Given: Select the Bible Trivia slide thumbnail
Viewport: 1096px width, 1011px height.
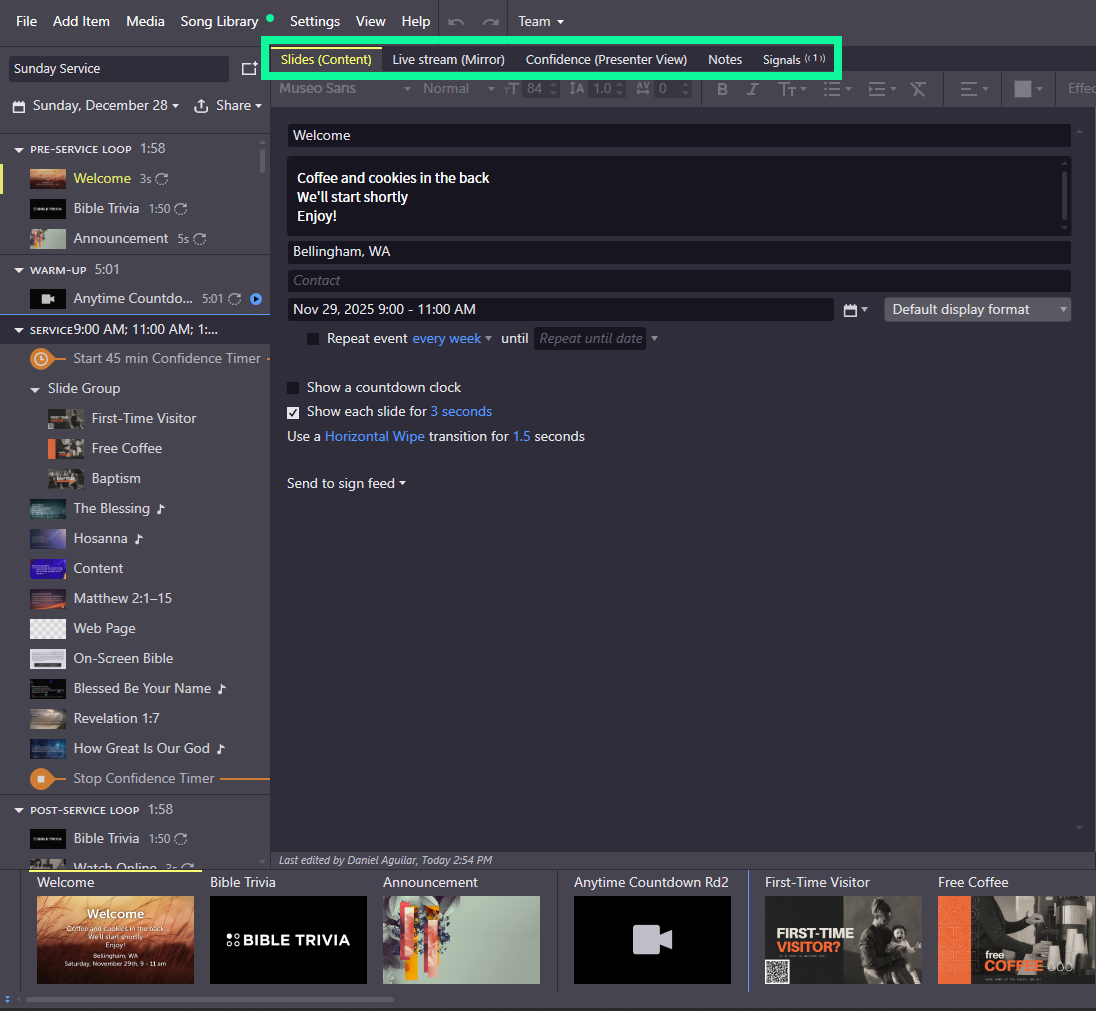Looking at the screenshot, I should pyautogui.click(x=288, y=940).
